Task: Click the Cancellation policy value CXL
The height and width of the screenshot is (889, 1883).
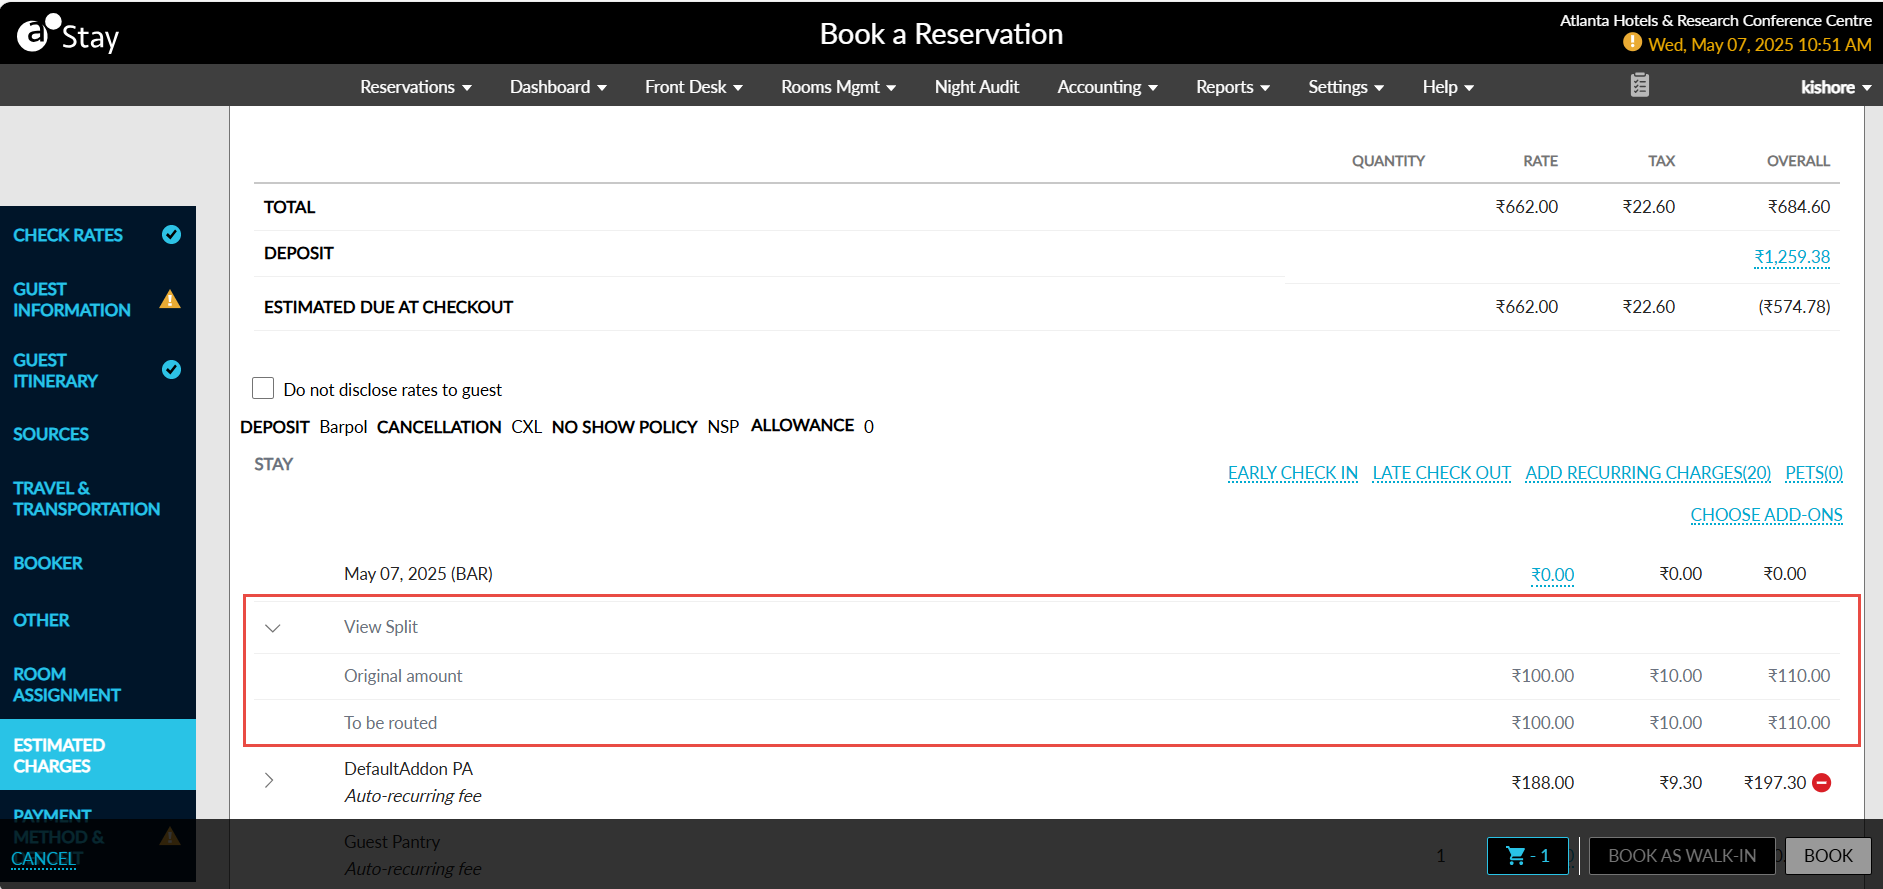Action: click(x=526, y=427)
